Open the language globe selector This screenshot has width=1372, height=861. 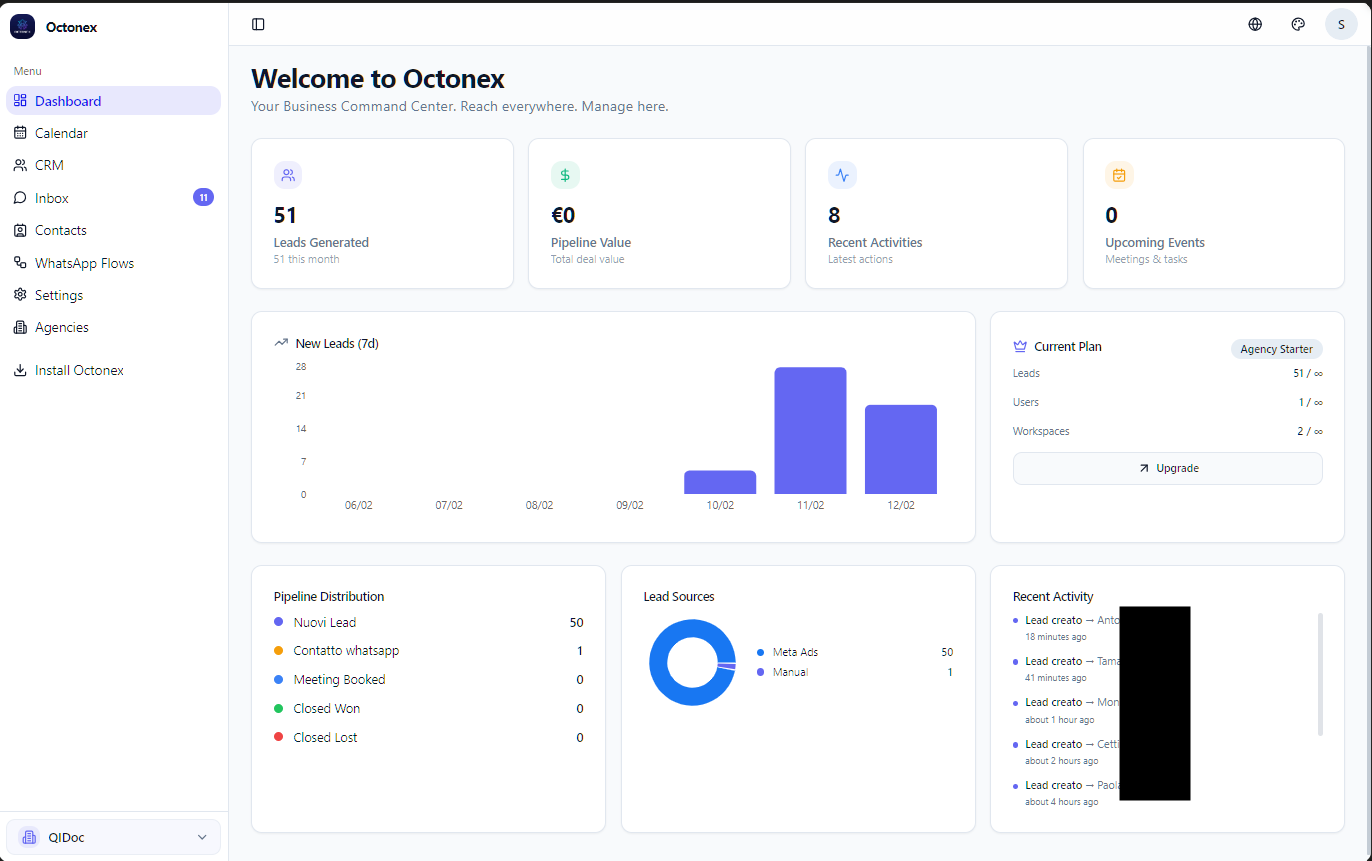point(1254,24)
